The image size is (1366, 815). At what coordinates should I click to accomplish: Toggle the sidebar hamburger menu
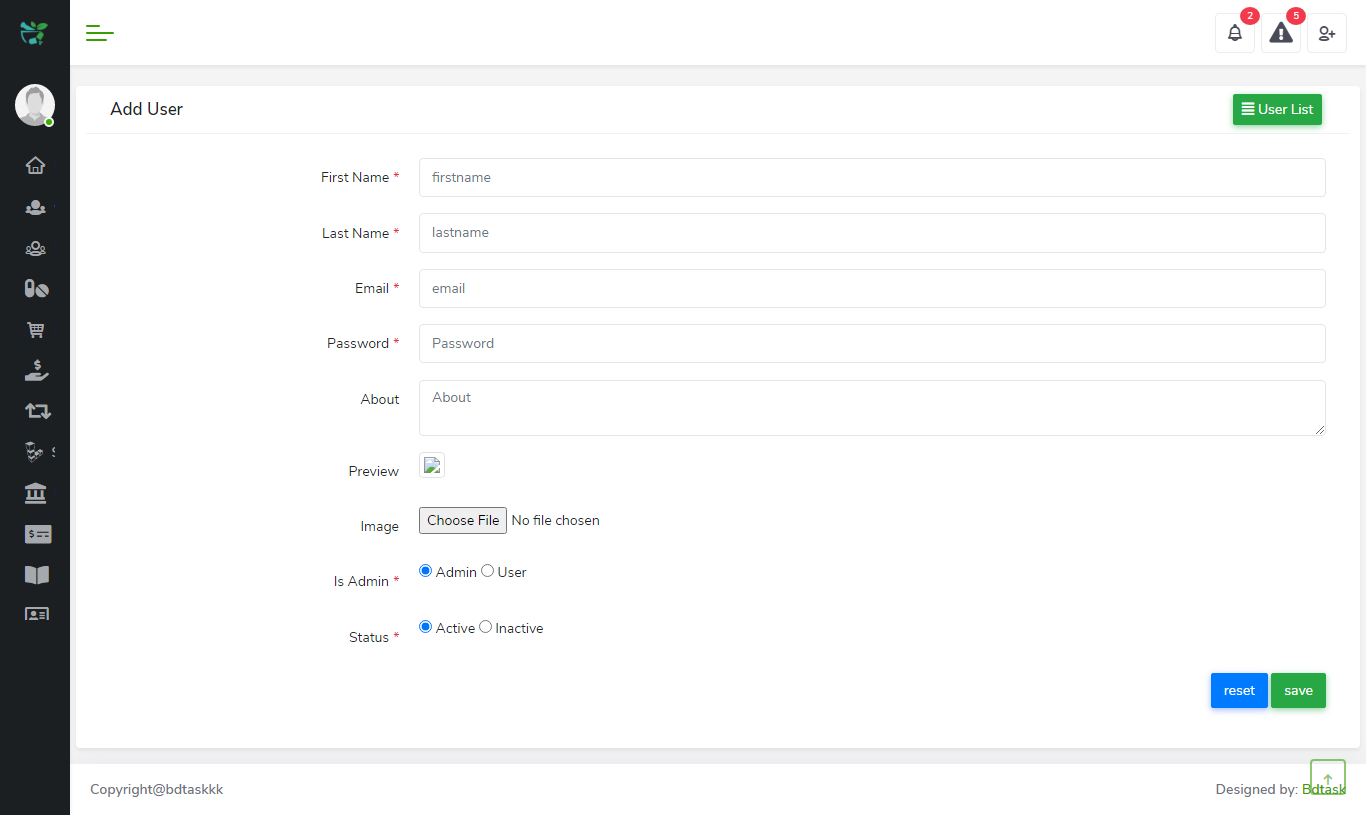[100, 33]
